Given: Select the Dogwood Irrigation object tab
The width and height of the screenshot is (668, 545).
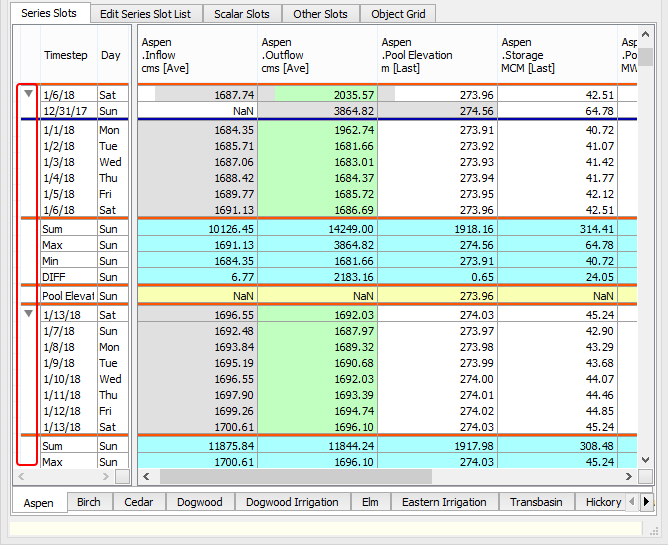Looking at the screenshot, I should (292, 502).
